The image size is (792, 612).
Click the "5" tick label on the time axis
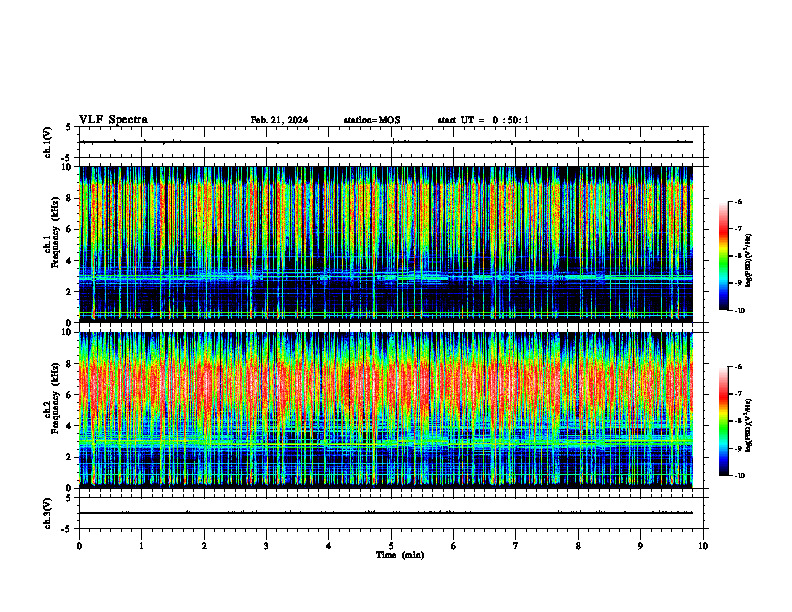pos(391,546)
